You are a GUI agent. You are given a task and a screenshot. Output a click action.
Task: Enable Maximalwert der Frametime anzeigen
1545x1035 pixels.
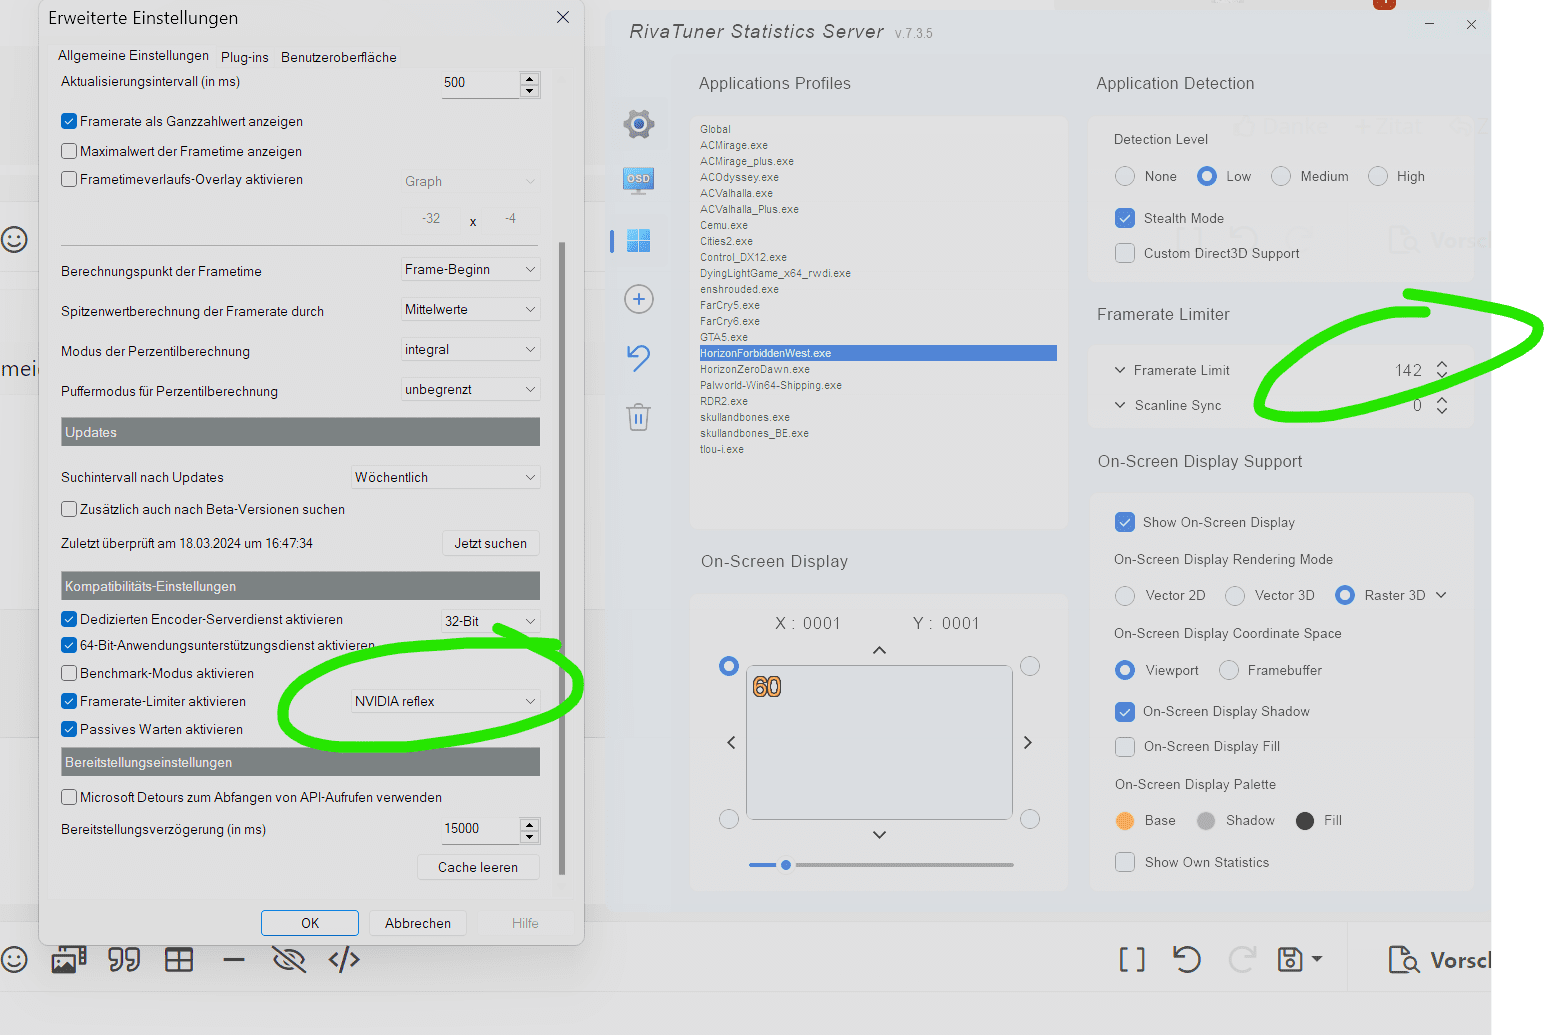point(69,151)
